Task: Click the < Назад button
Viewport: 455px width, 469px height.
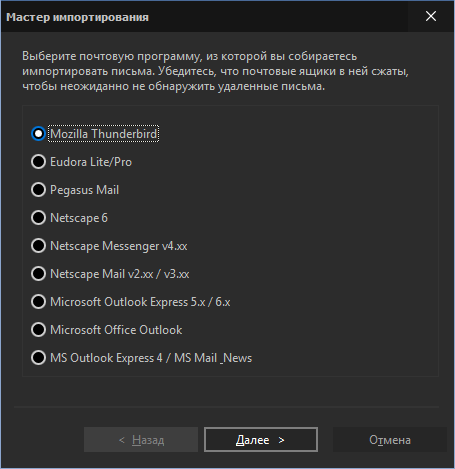Action: [141, 440]
